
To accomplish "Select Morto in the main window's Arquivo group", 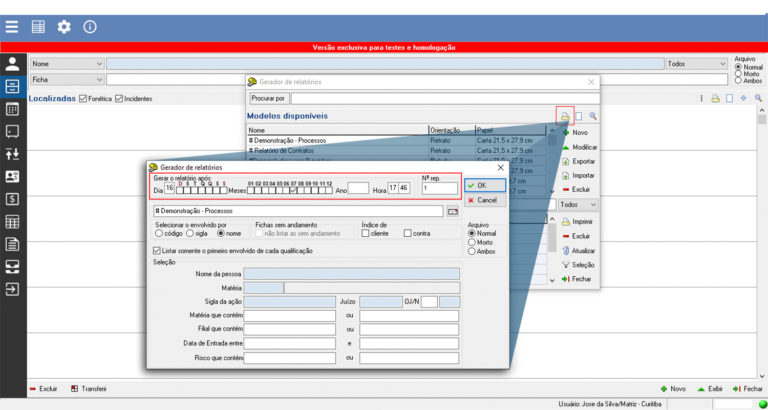I will tap(739, 74).
